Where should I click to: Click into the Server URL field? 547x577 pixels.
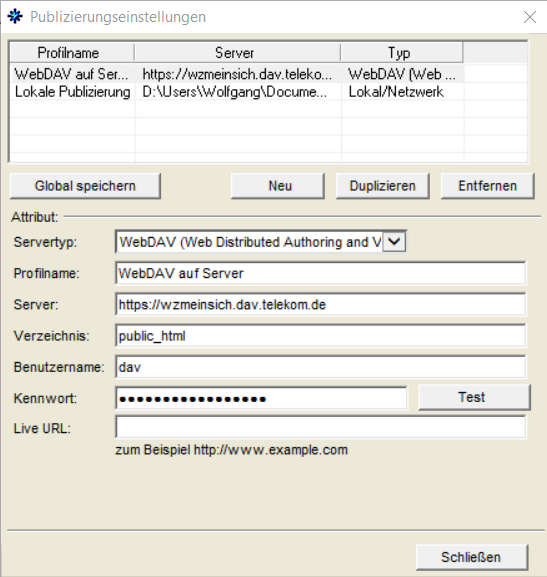[x=321, y=304]
